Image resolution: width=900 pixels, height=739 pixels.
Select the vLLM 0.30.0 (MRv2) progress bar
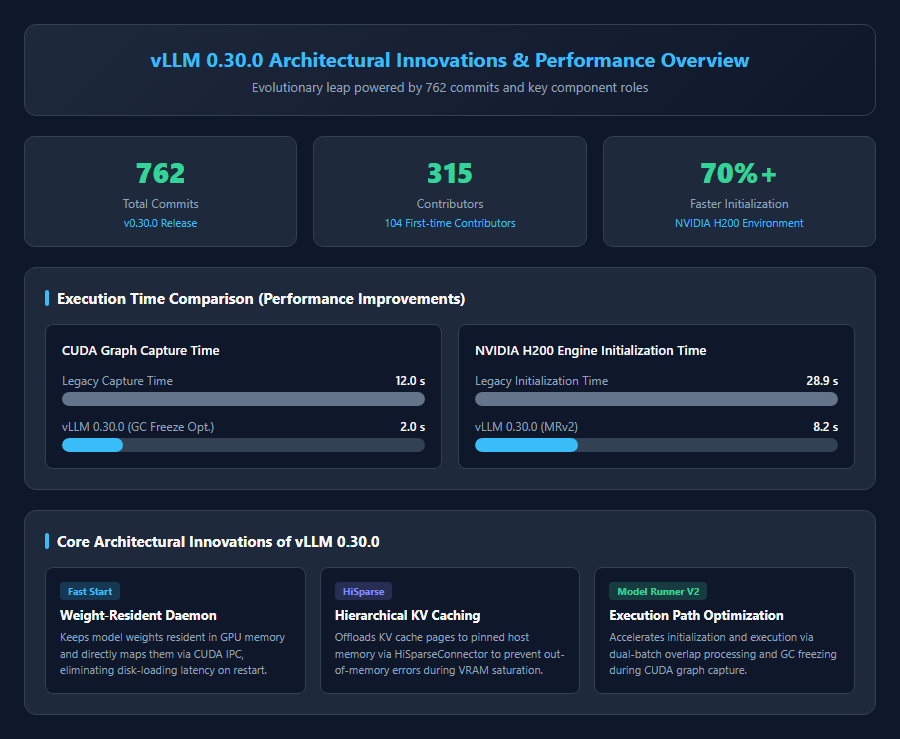(657, 445)
